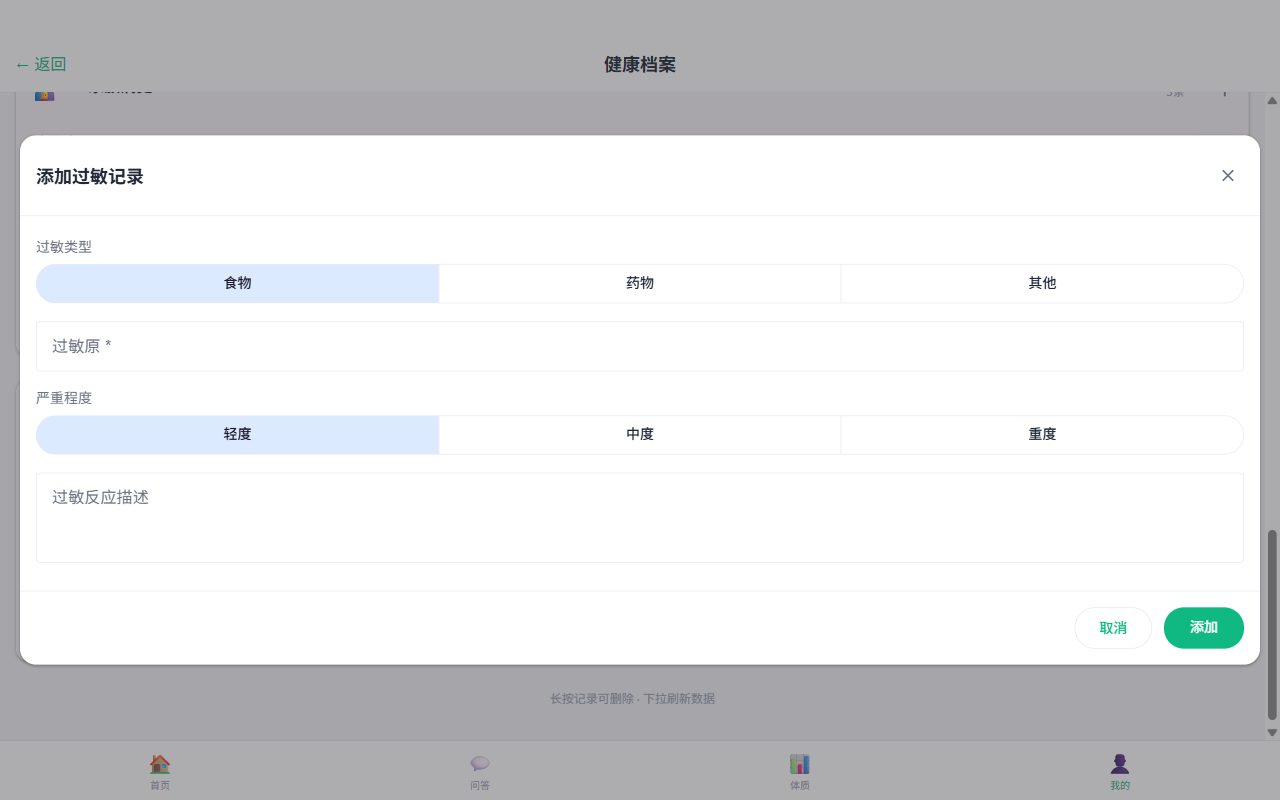Click the plus icon behind the dialog
Screen dimensions: 1280x800
coord(1224,92)
